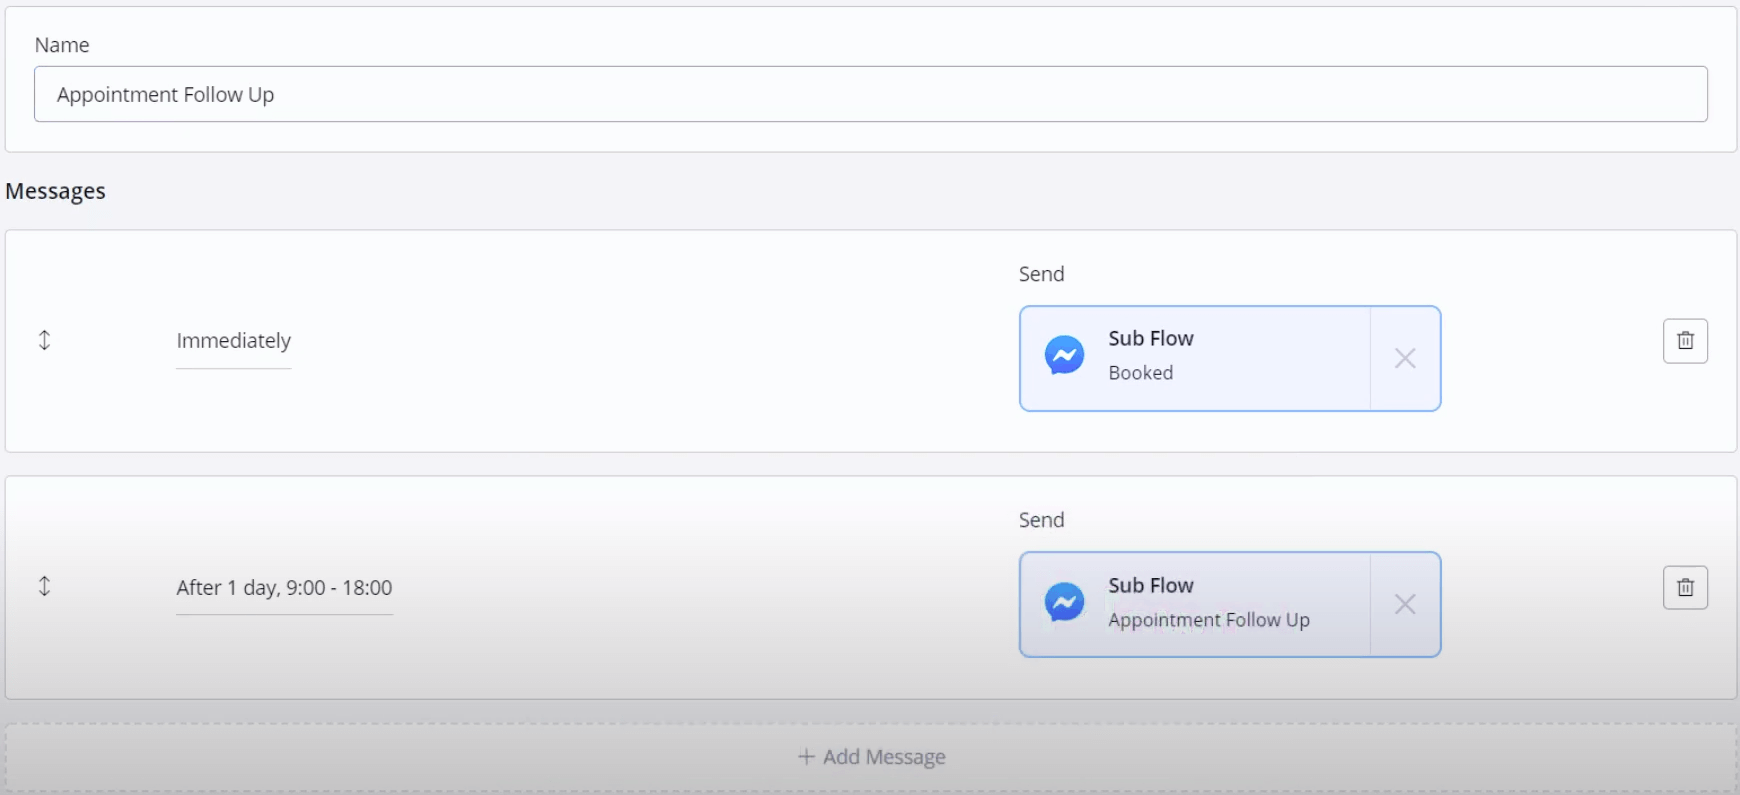Open the After 1 day, 9:00 - 18:00 timing selector
1740x795 pixels.
284,588
